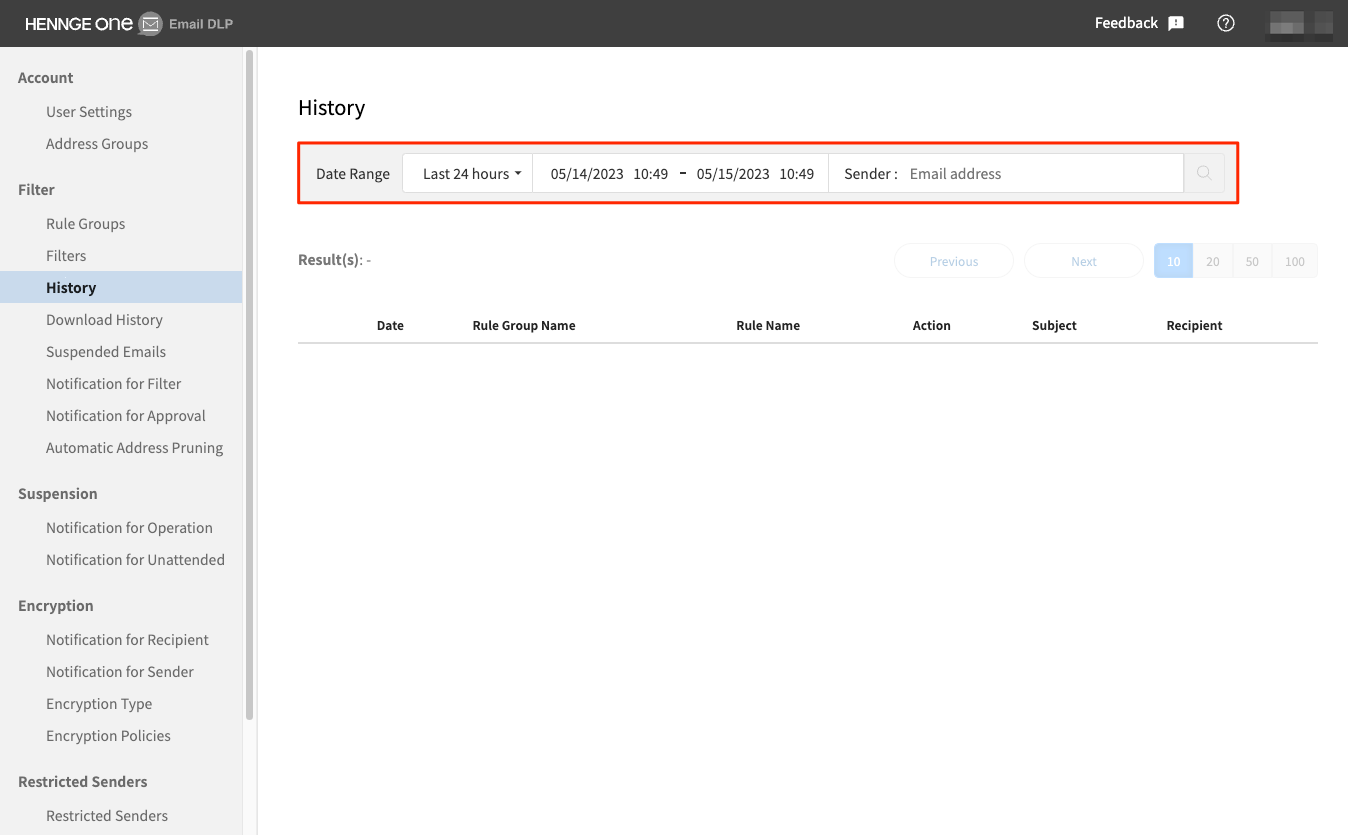Screen dimensions: 1348x835
Task: Click the Feedback speech bubble icon
Action: tap(1176, 23)
